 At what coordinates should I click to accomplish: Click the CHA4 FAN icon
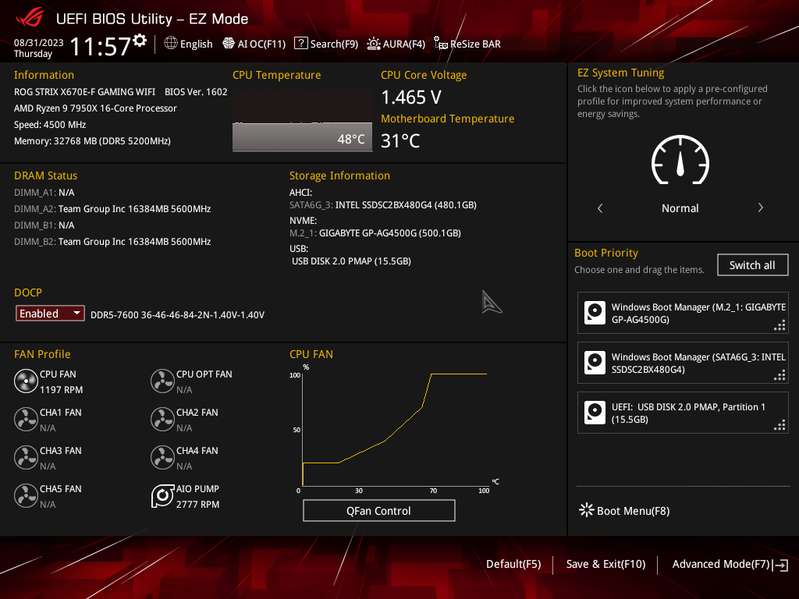tap(162, 457)
